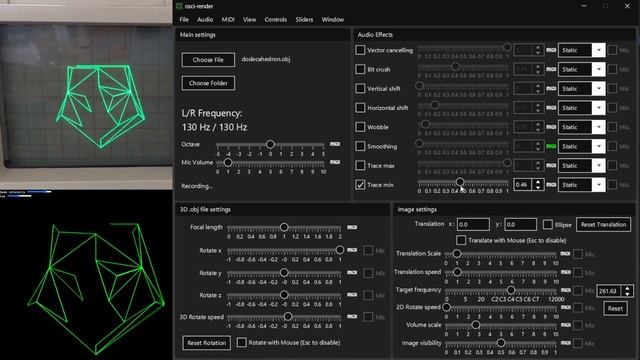Viewport: 640px width, 360px height.
Task: Click the MIDI icon for Rotate y
Action: coord(352,272)
